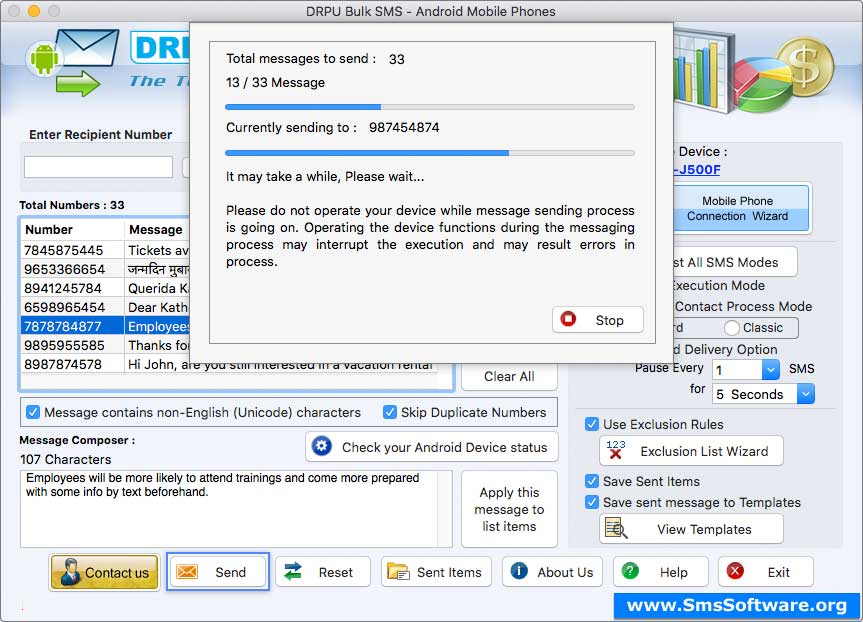The image size is (863, 622).
Task: Uncheck Save sent message to Templates
Action: coord(592,502)
